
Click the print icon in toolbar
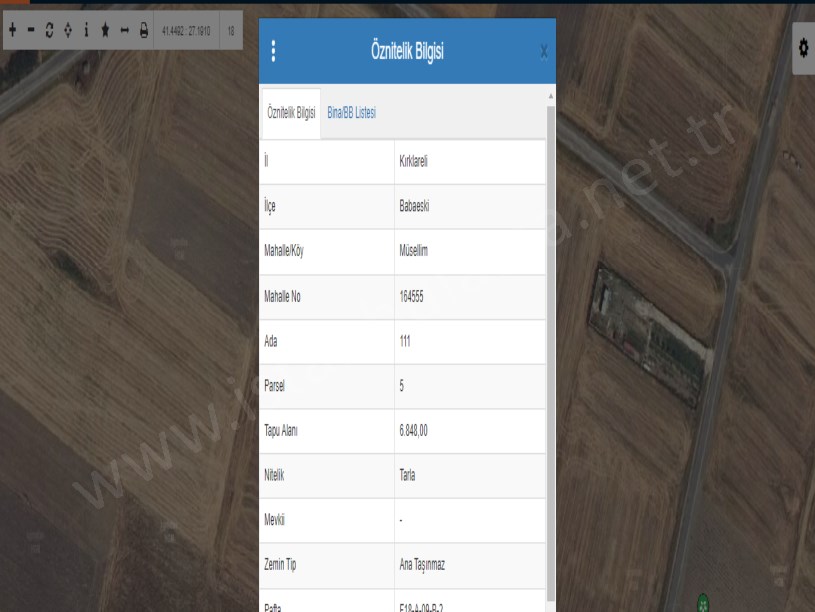143,31
